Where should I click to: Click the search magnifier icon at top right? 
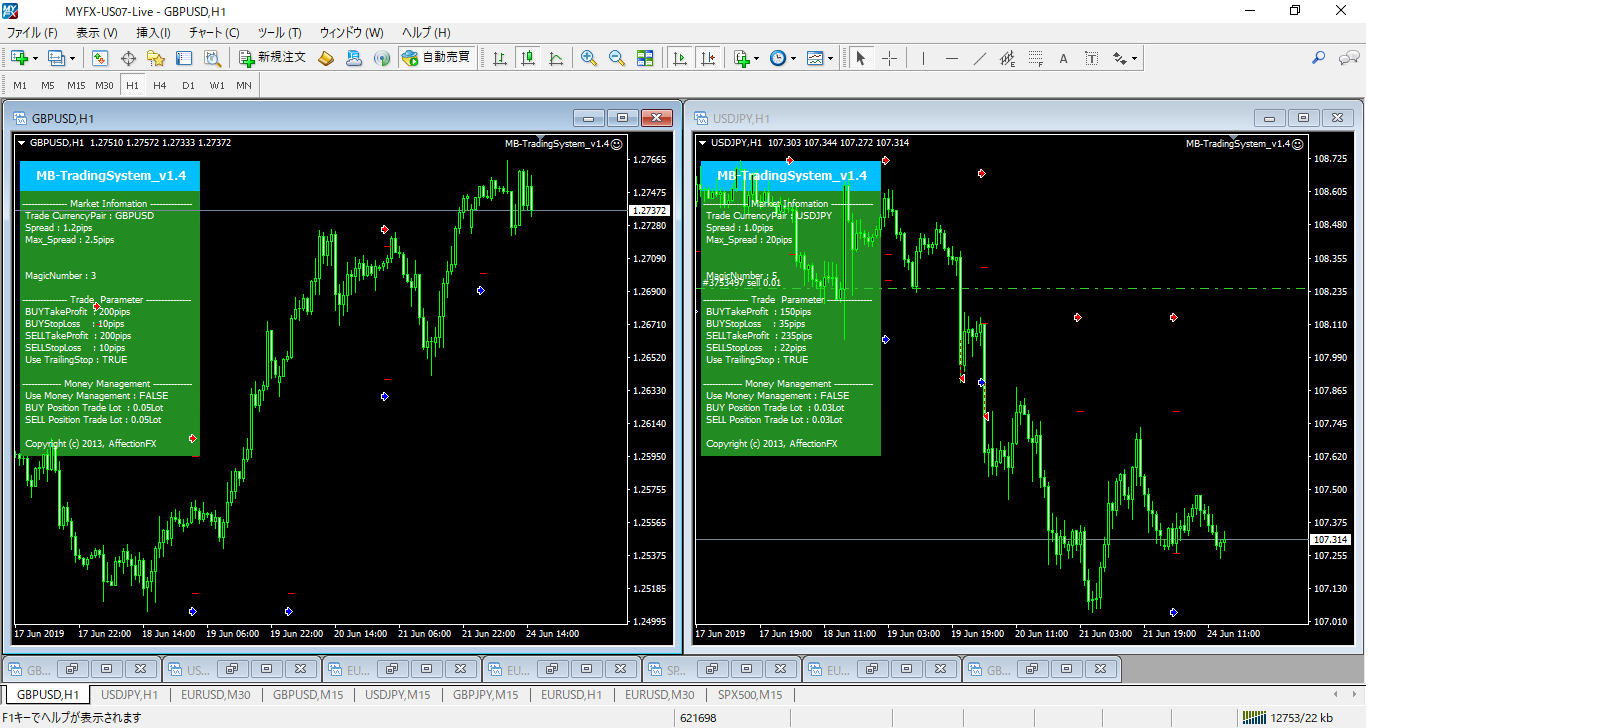pyautogui.click(x=1319, y=58)
